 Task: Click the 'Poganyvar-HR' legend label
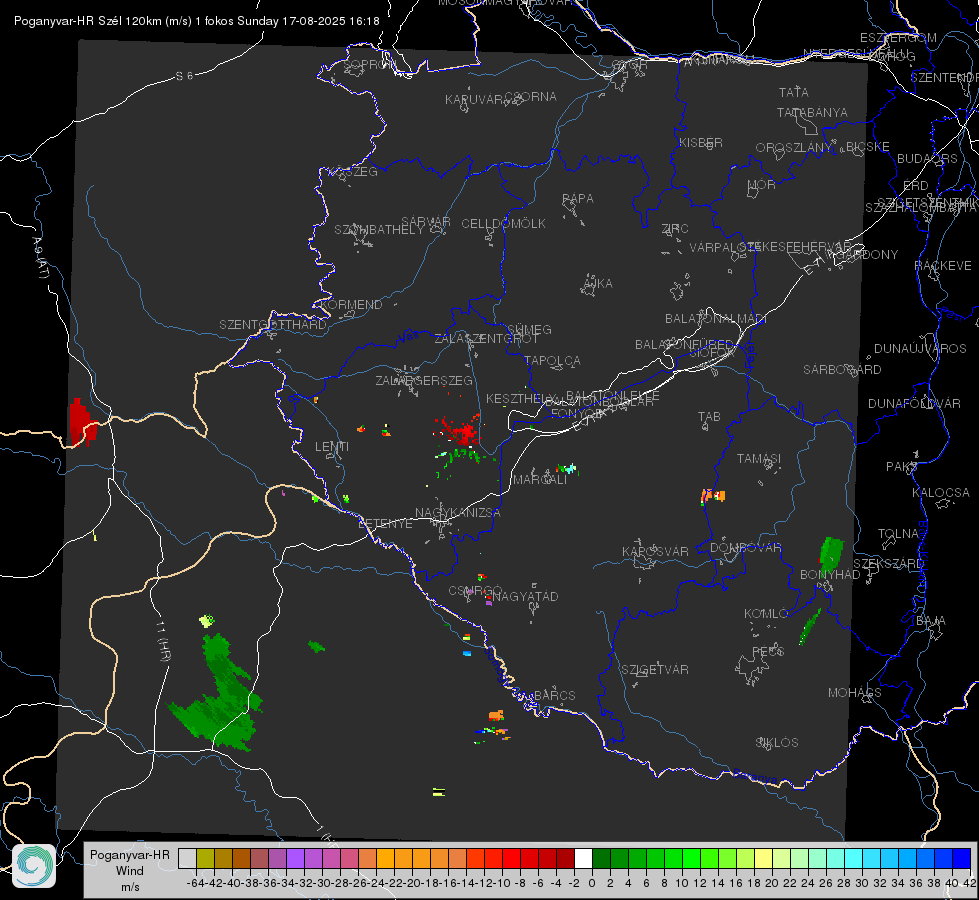[x=130, y=855]
